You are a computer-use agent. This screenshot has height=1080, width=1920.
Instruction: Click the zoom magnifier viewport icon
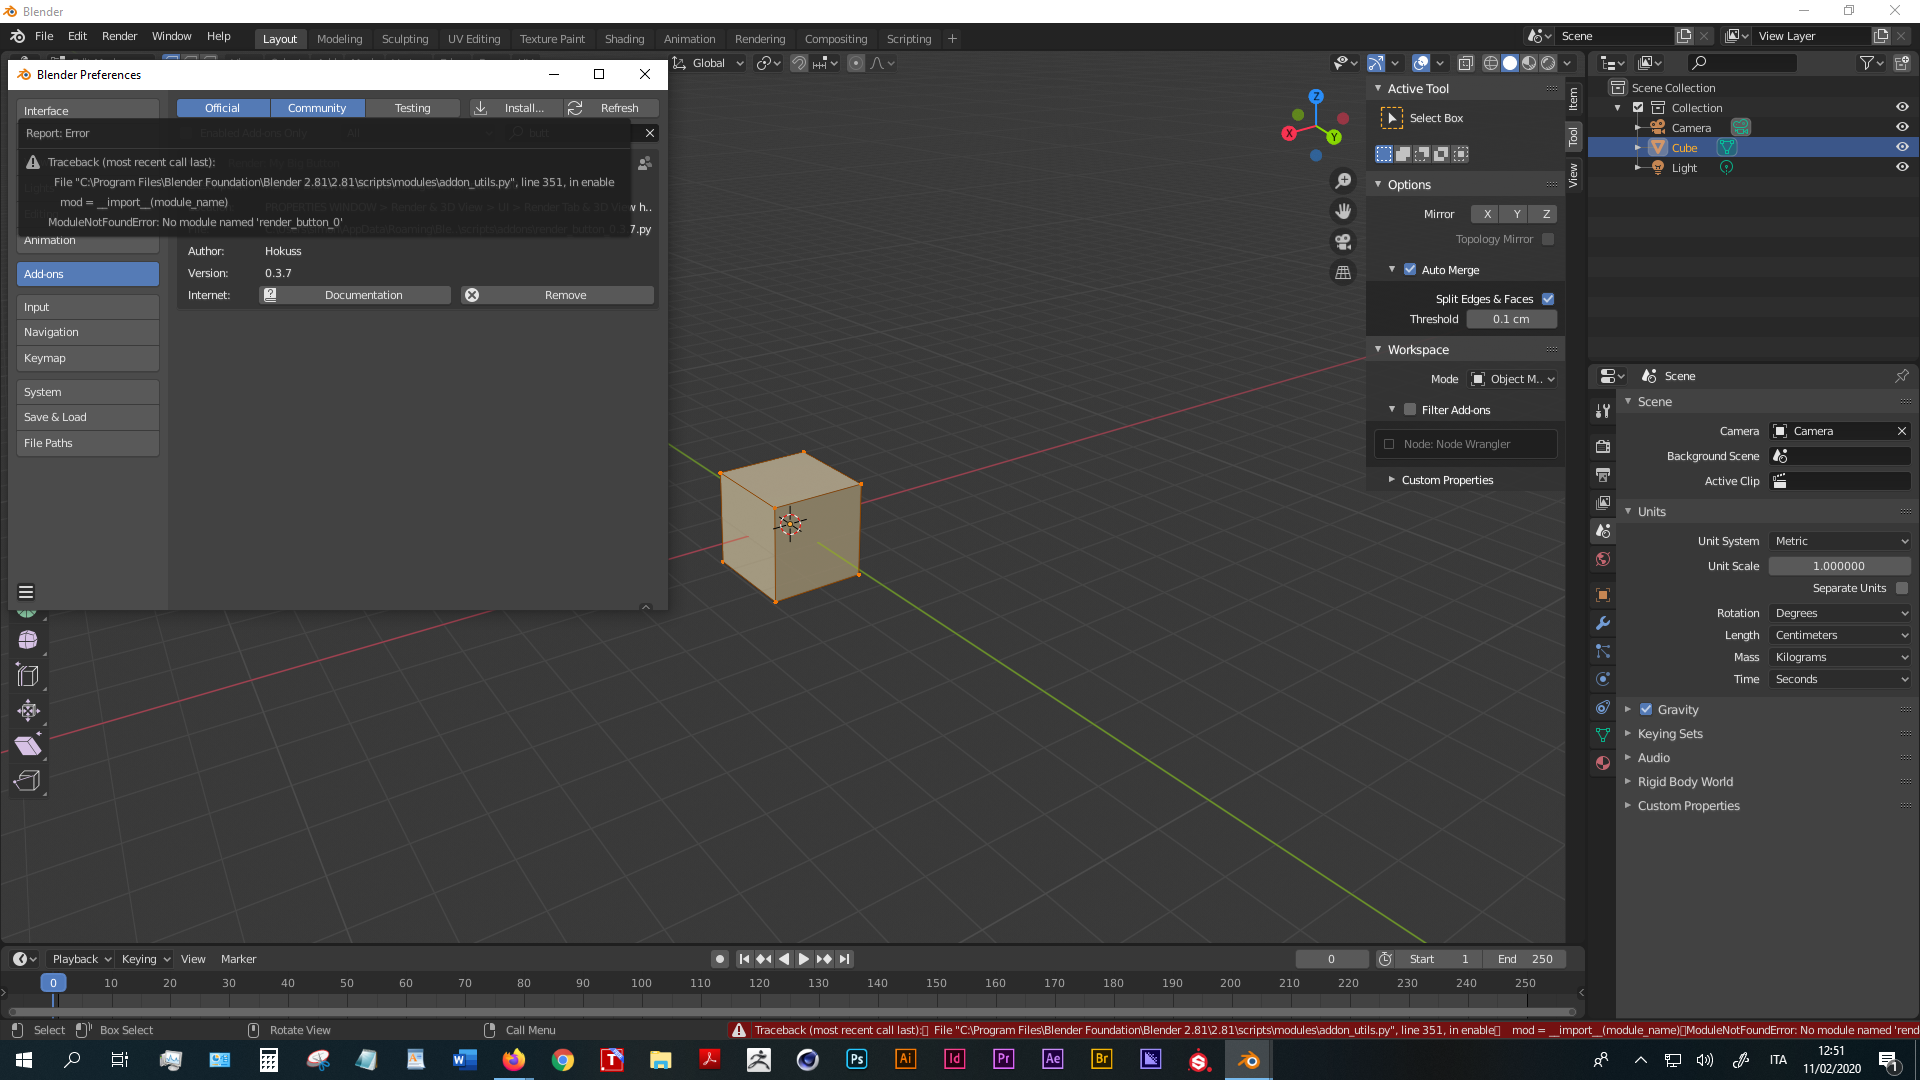1343,181
